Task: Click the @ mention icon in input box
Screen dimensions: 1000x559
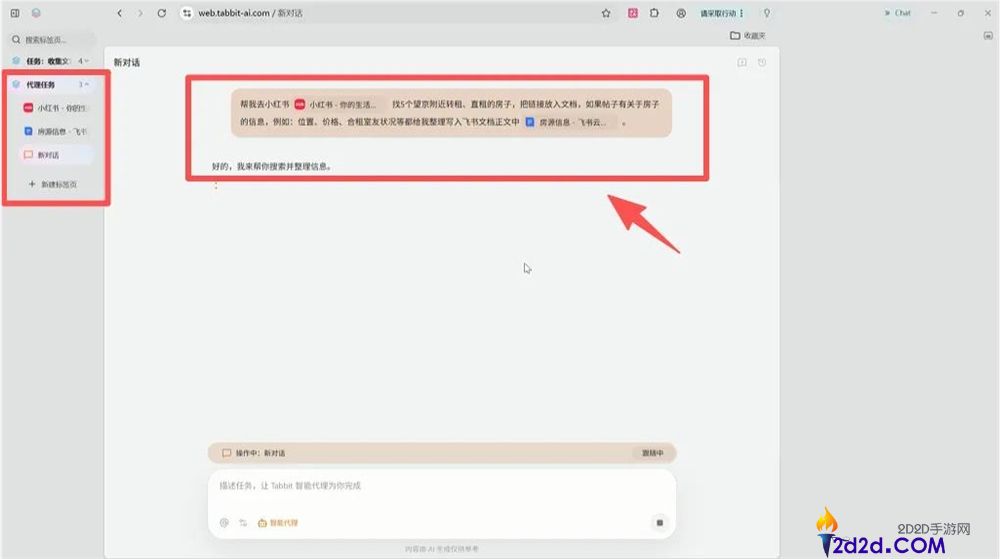Action: [224, 523]
